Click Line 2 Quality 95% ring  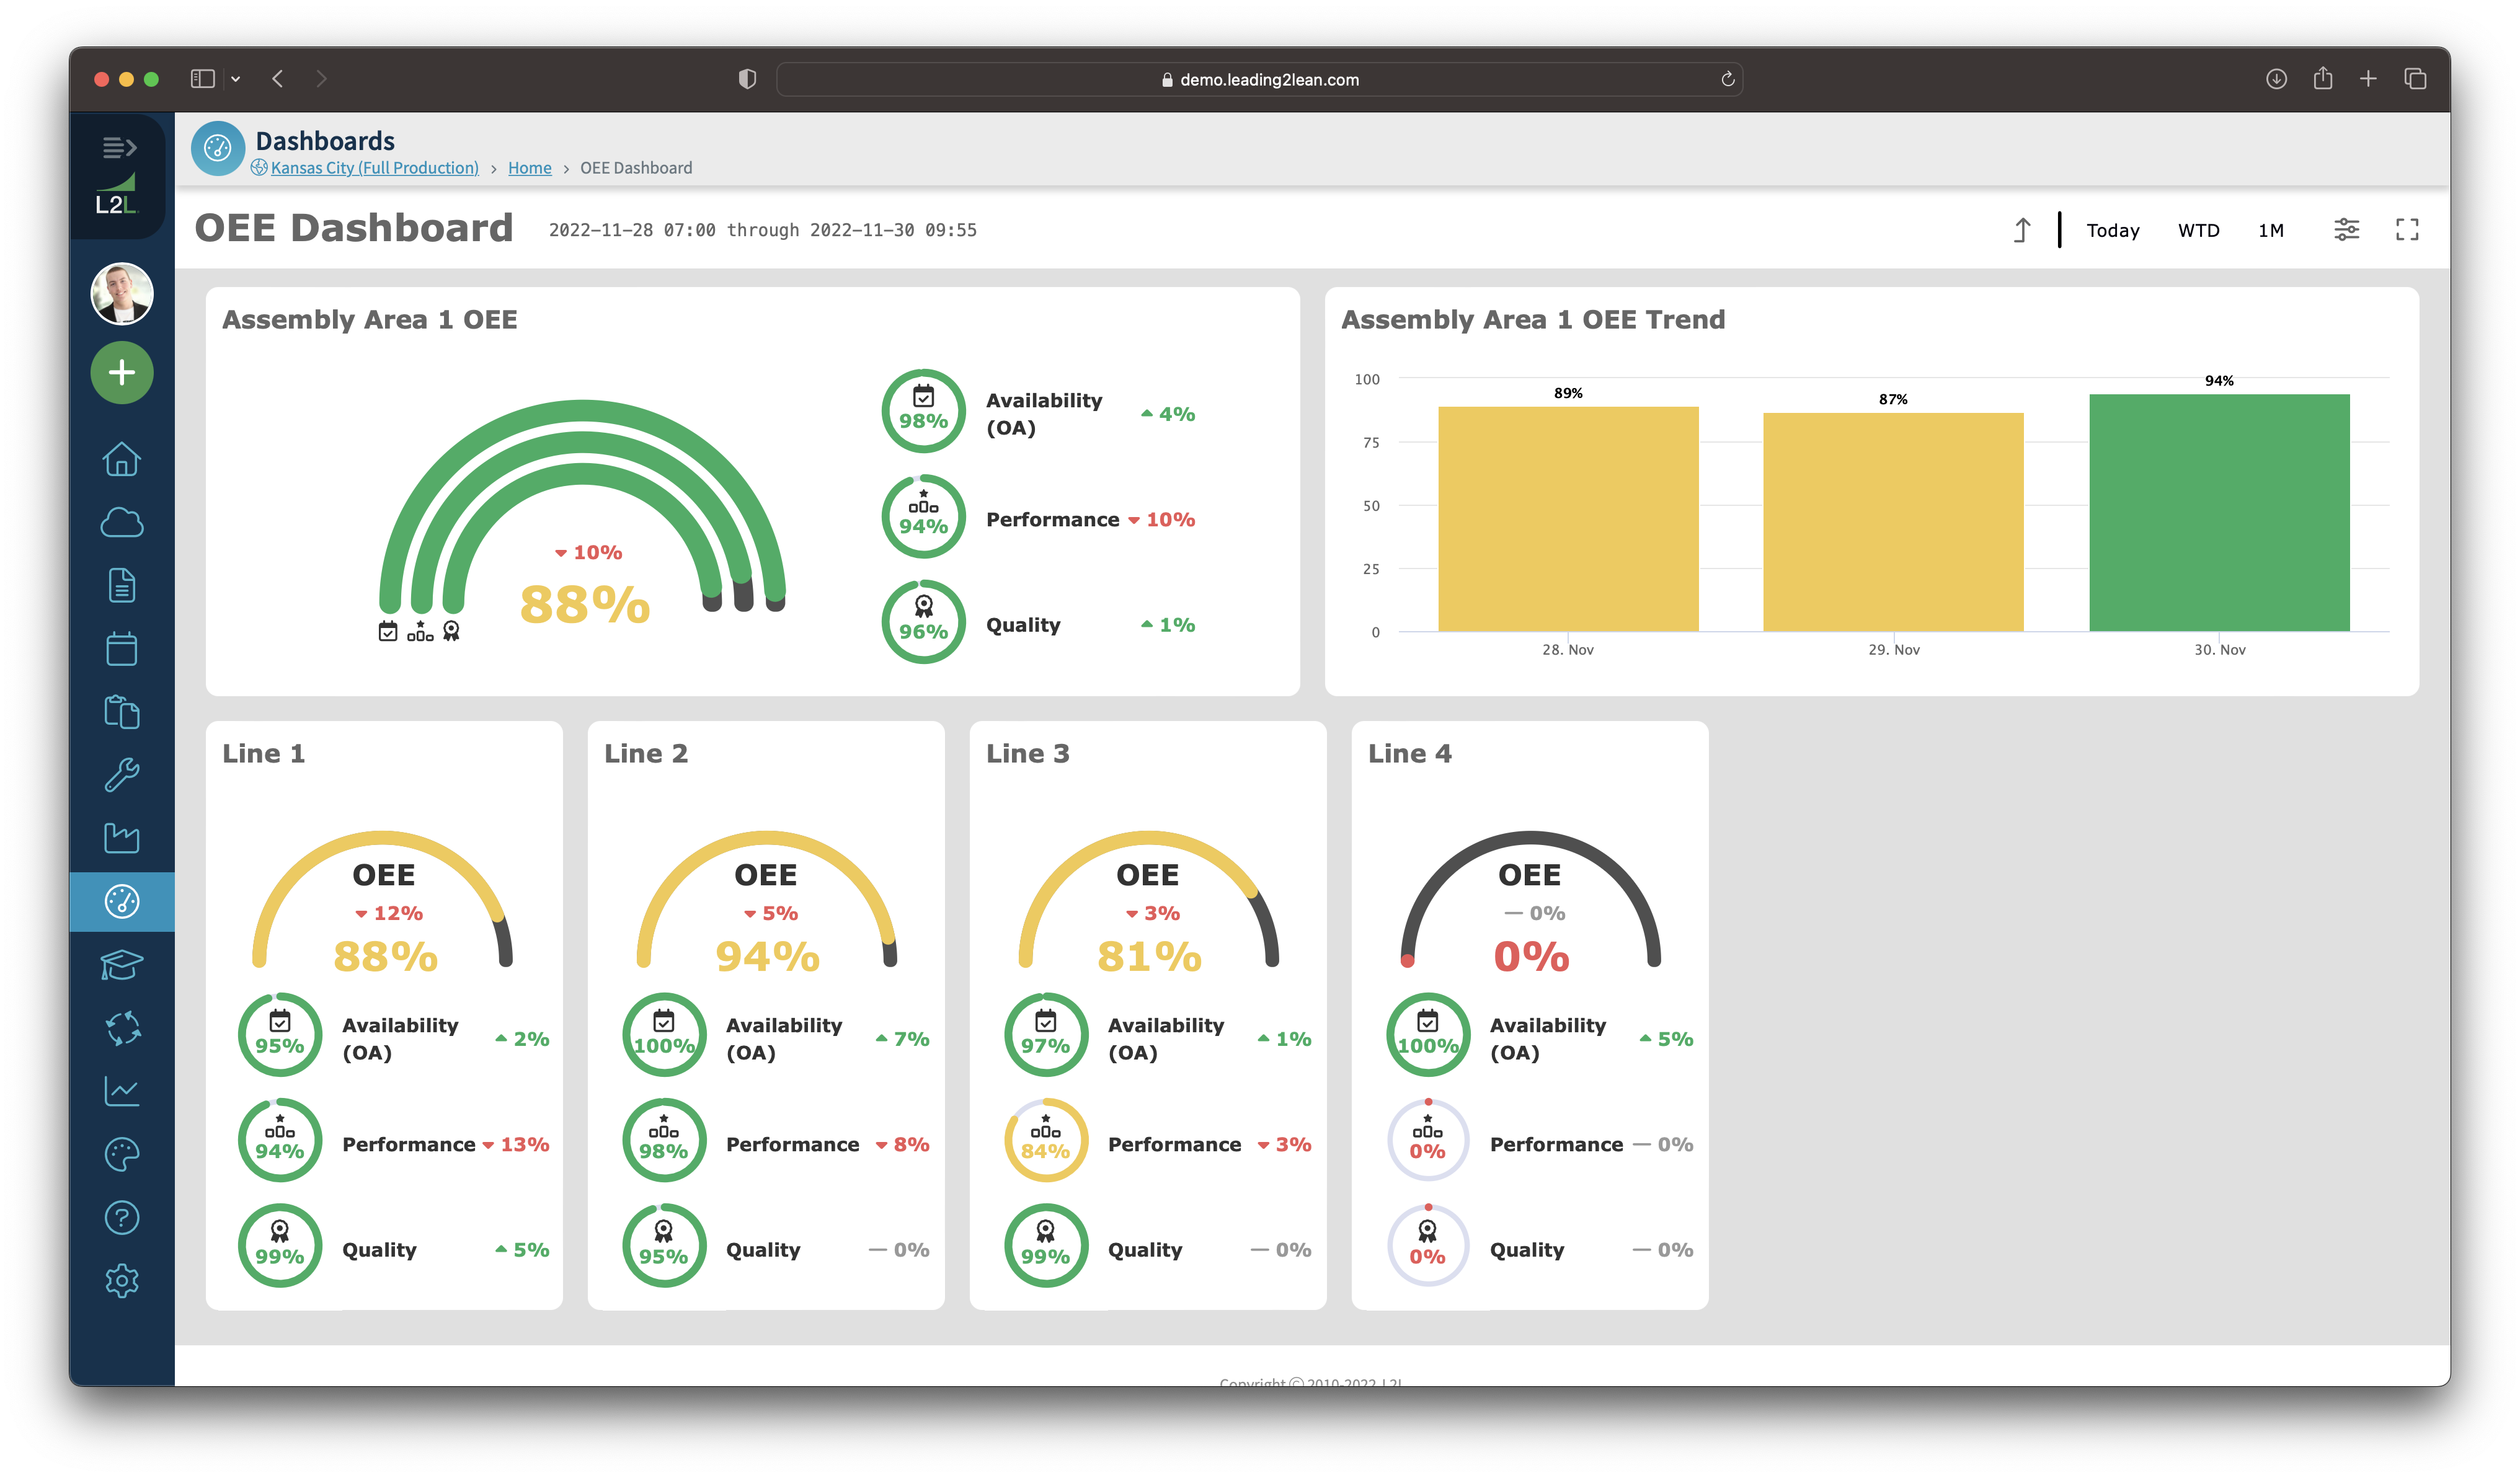[664, 1245]
